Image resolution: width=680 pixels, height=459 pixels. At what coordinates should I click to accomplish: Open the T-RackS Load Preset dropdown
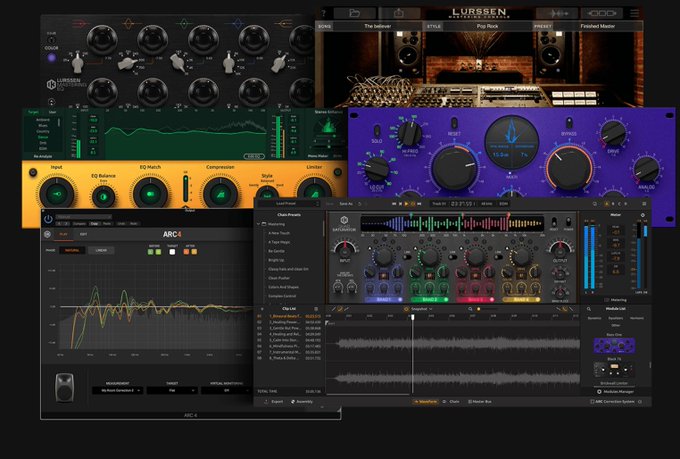point(289,203)
